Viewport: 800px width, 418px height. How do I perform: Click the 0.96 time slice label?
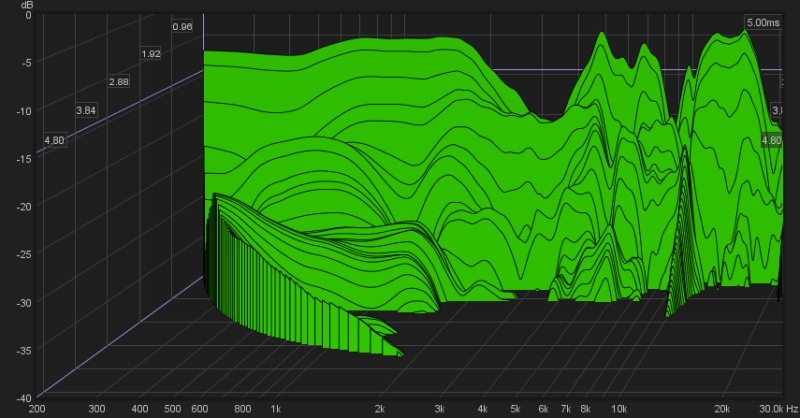182,27
